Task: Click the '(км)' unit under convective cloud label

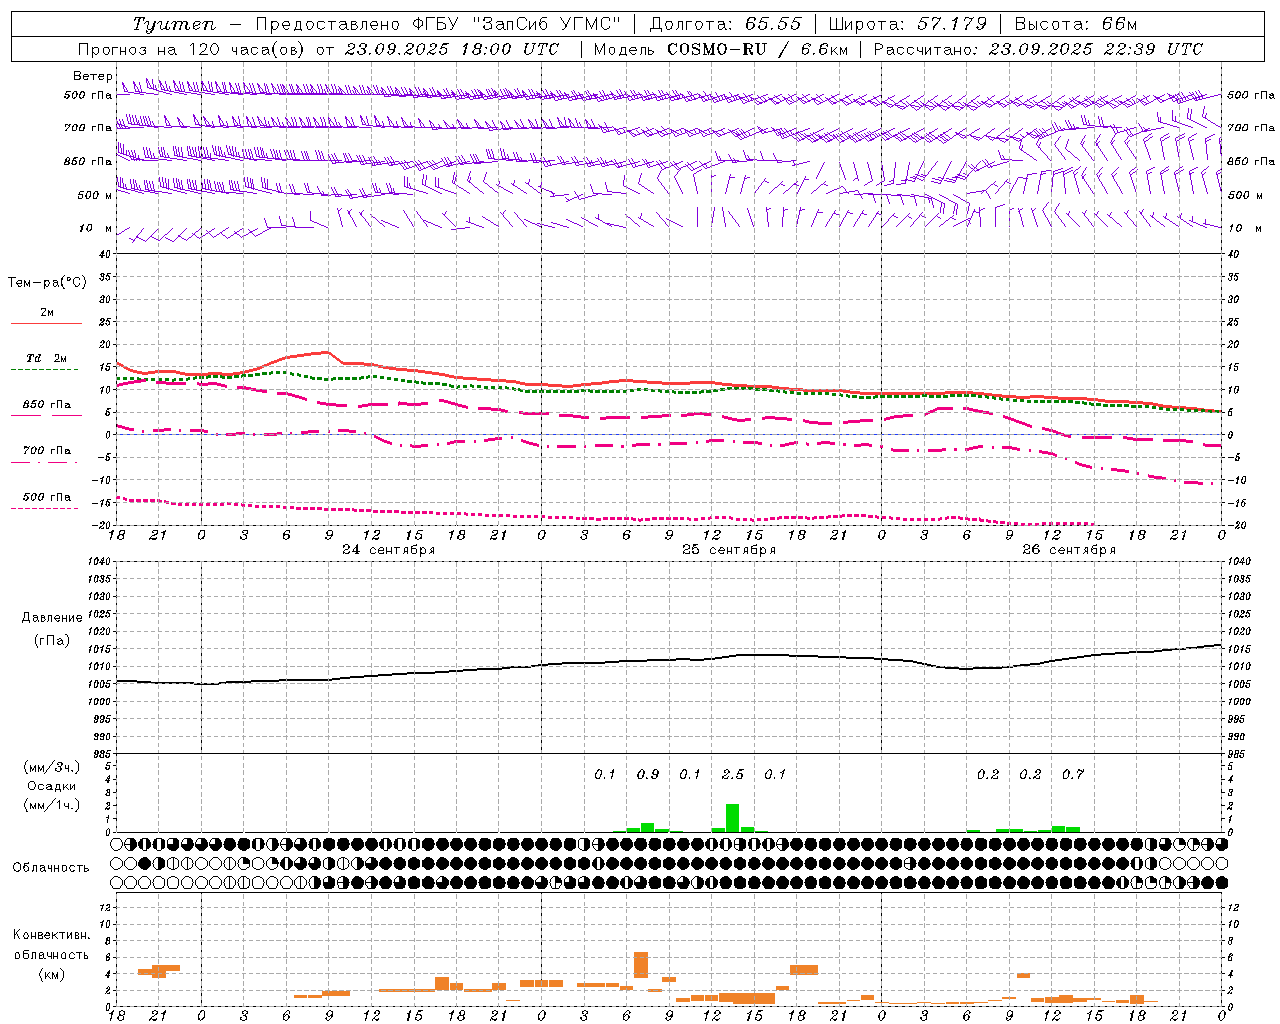Action: 51,974
